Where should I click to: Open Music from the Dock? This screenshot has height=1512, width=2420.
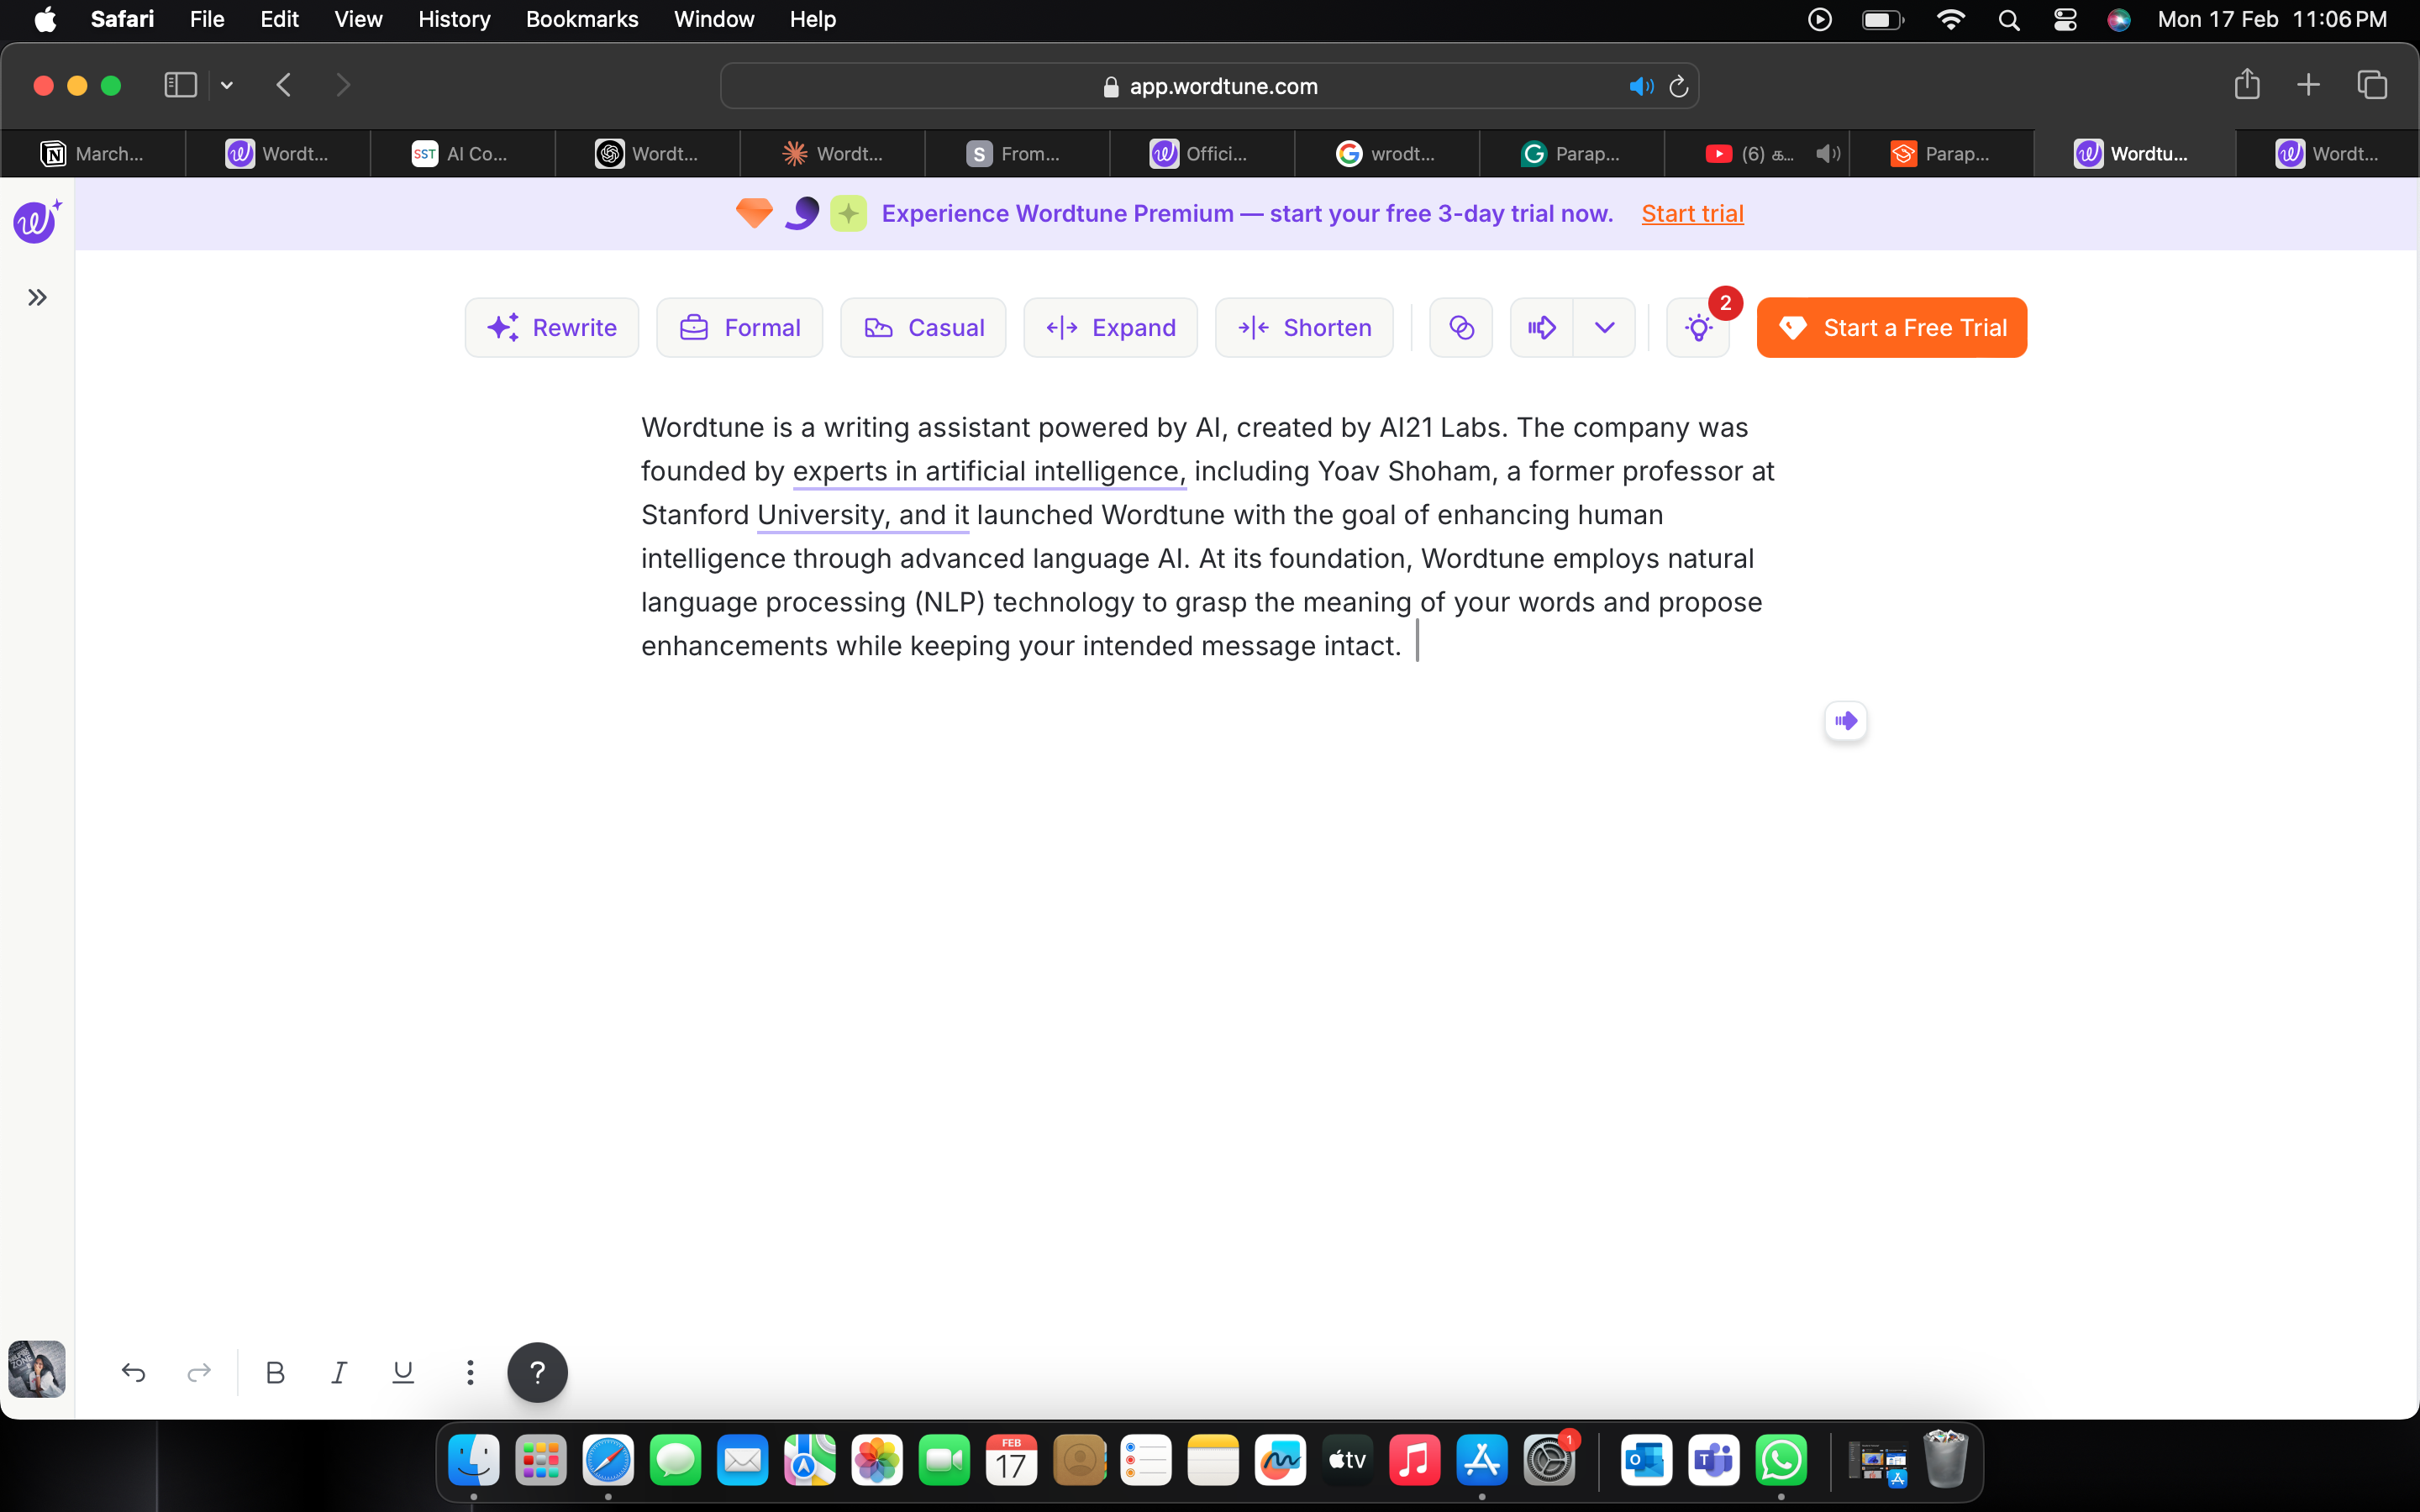click(1414, 1461)
